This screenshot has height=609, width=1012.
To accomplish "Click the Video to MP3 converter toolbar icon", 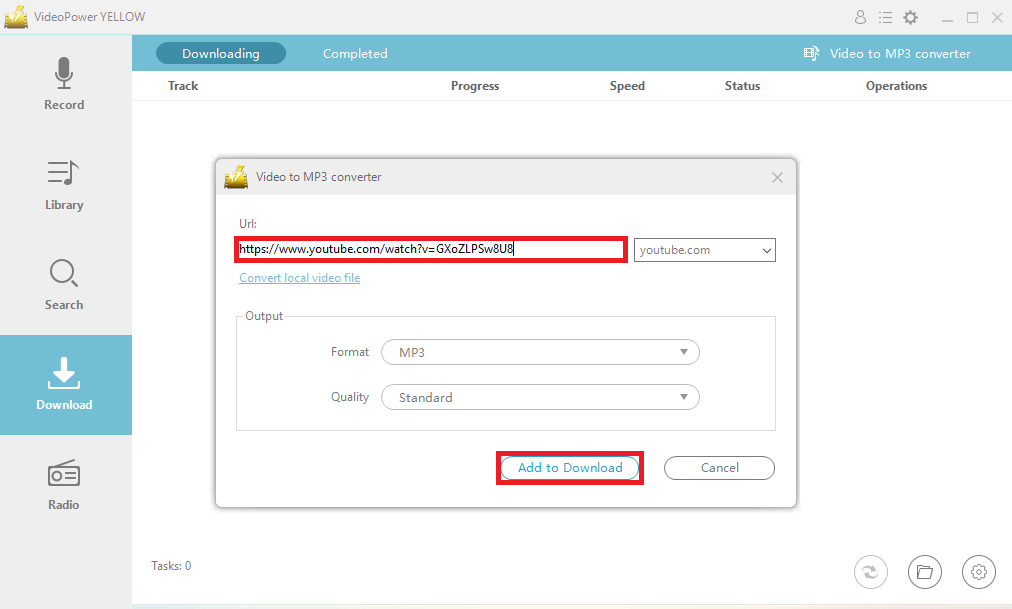I will pyautogui.click(x=811, y=54).
